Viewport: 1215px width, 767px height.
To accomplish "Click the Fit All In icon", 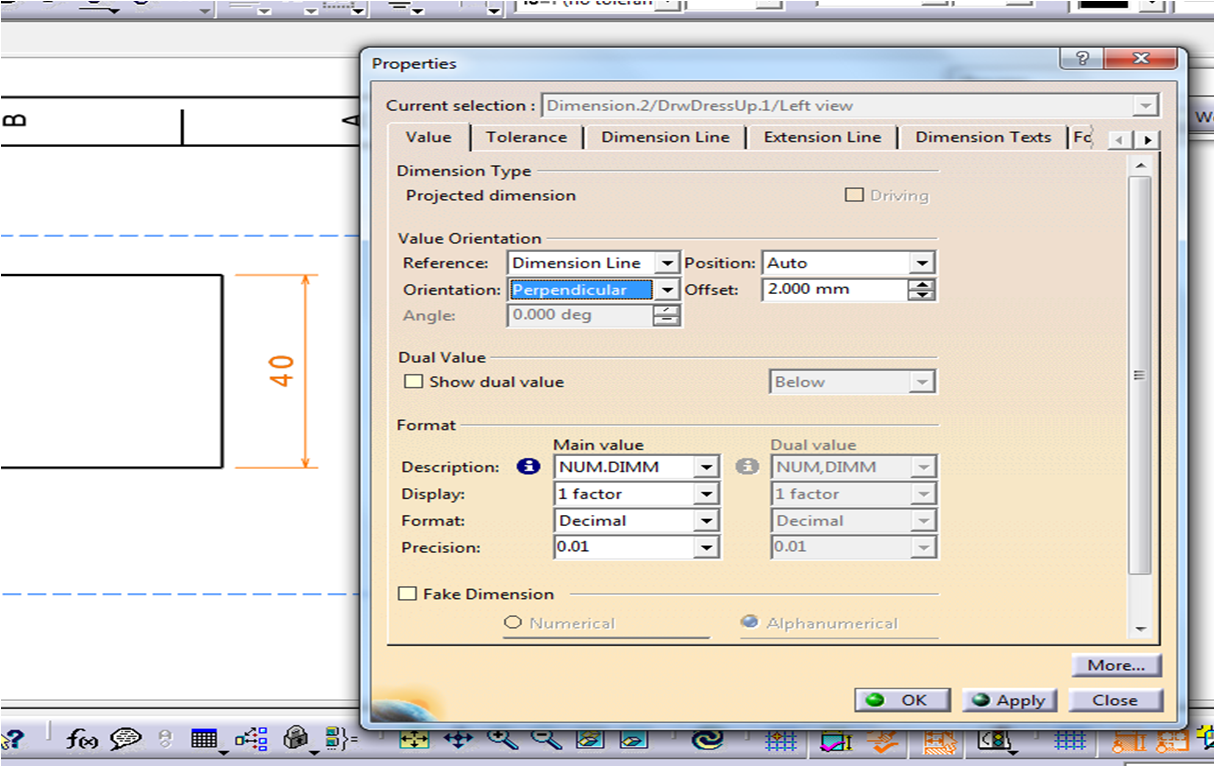I will coord(415,740).
